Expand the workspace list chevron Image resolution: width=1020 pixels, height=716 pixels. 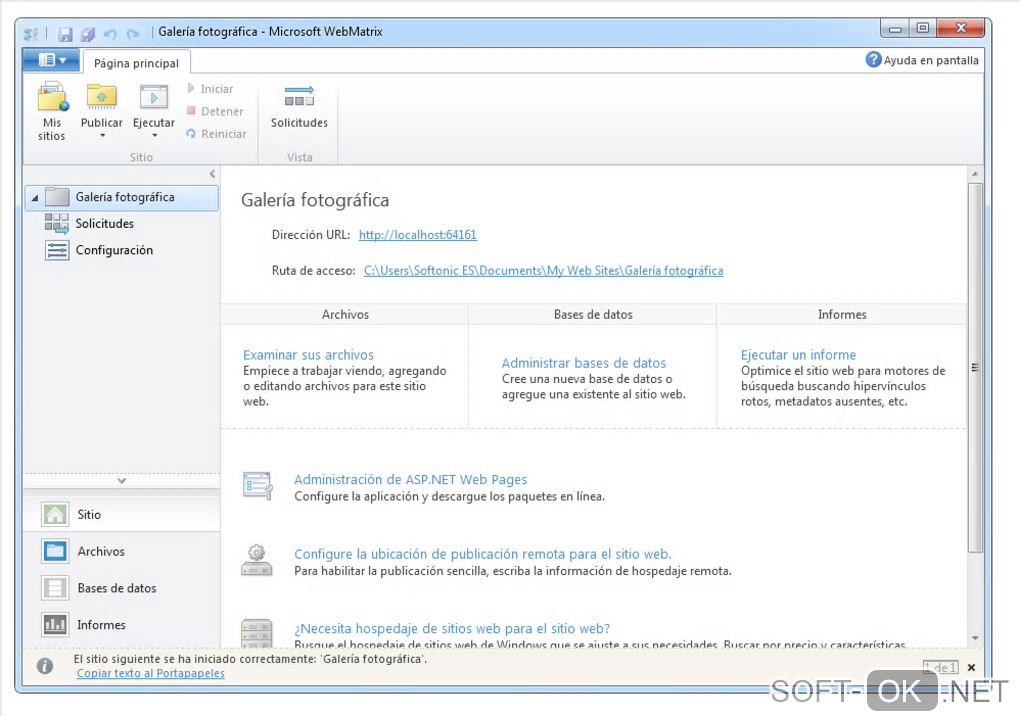pos(122,481)
